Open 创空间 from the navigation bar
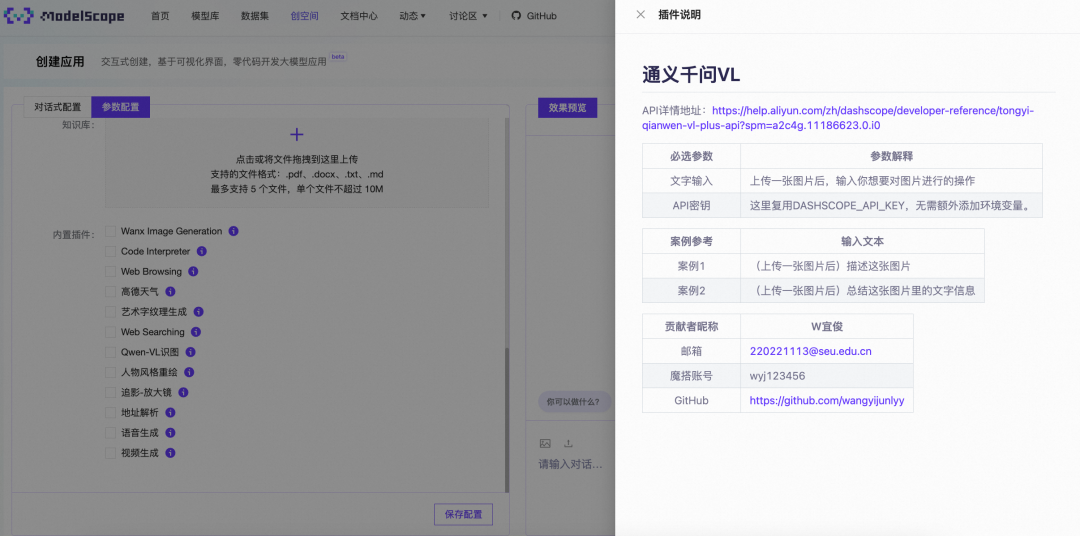The image size is (1080, 536). click(x=304, y=16)
